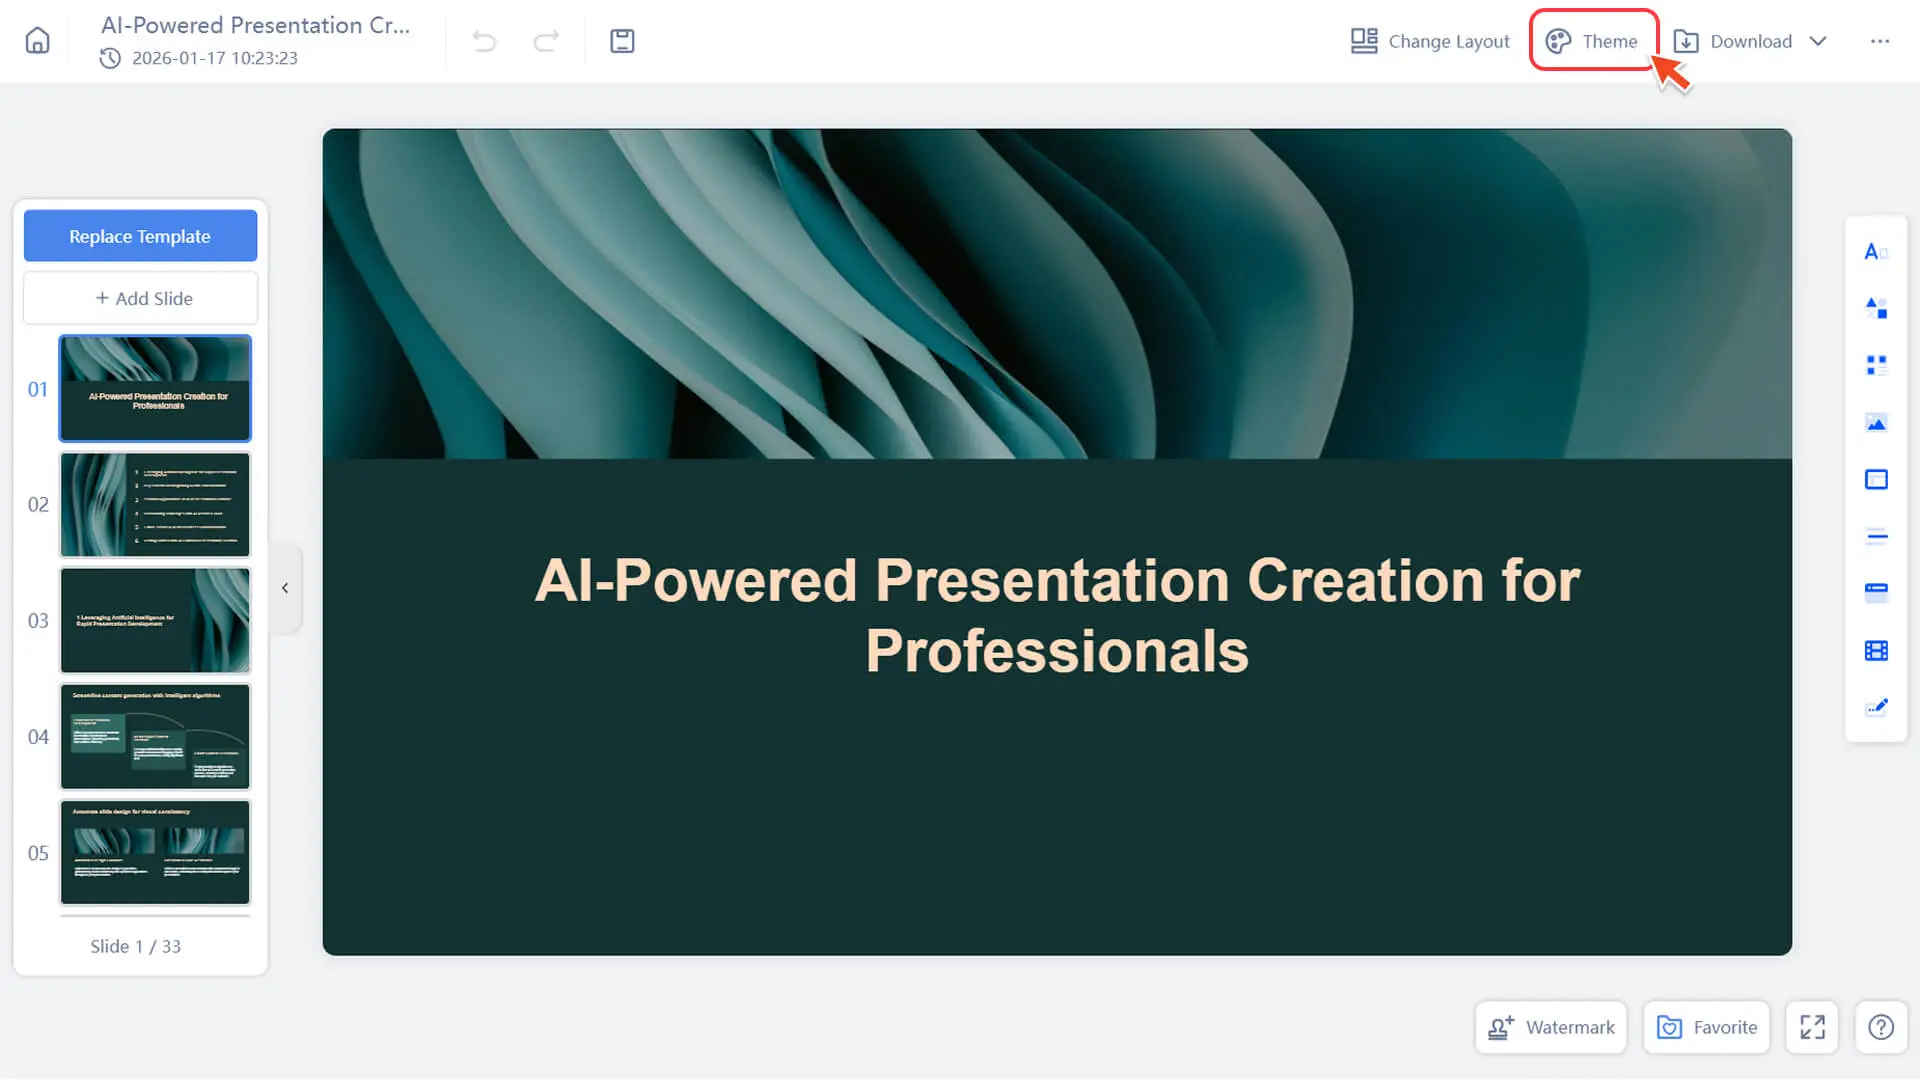Open the help question mark icon

pos(1881,1027)
